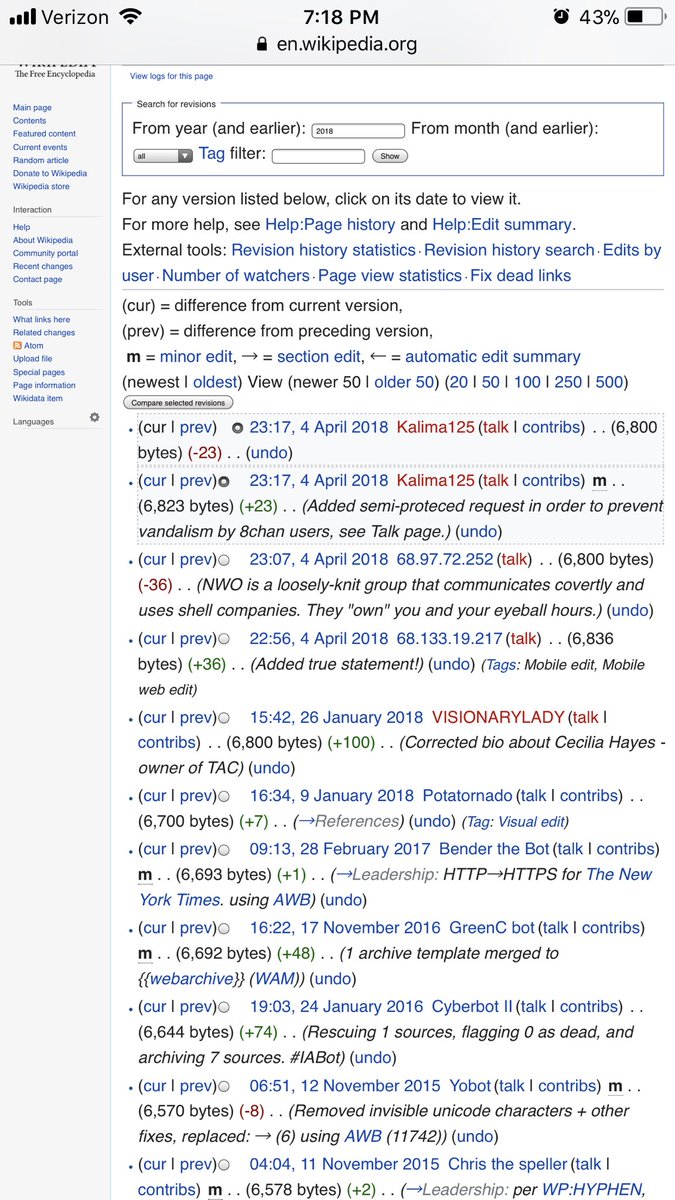Open Fix dead links tool
This screenshot has height=1200, width=675.
520,276
